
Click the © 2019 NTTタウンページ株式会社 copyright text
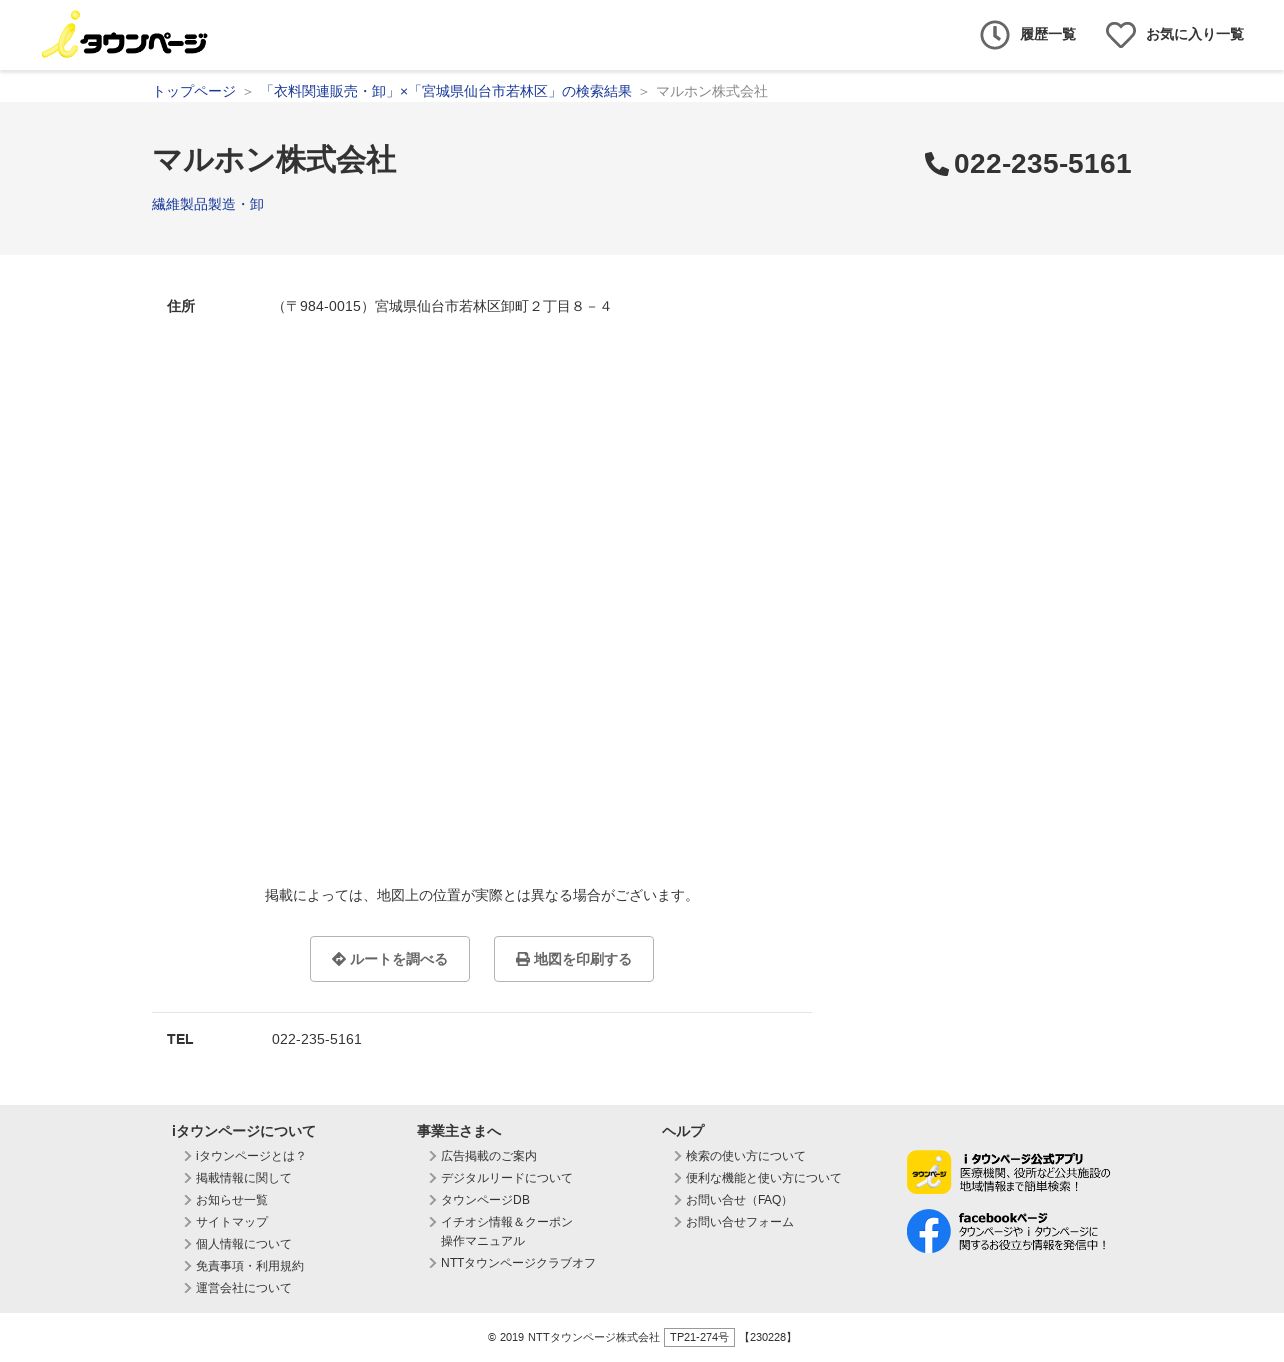(574, 1337)
